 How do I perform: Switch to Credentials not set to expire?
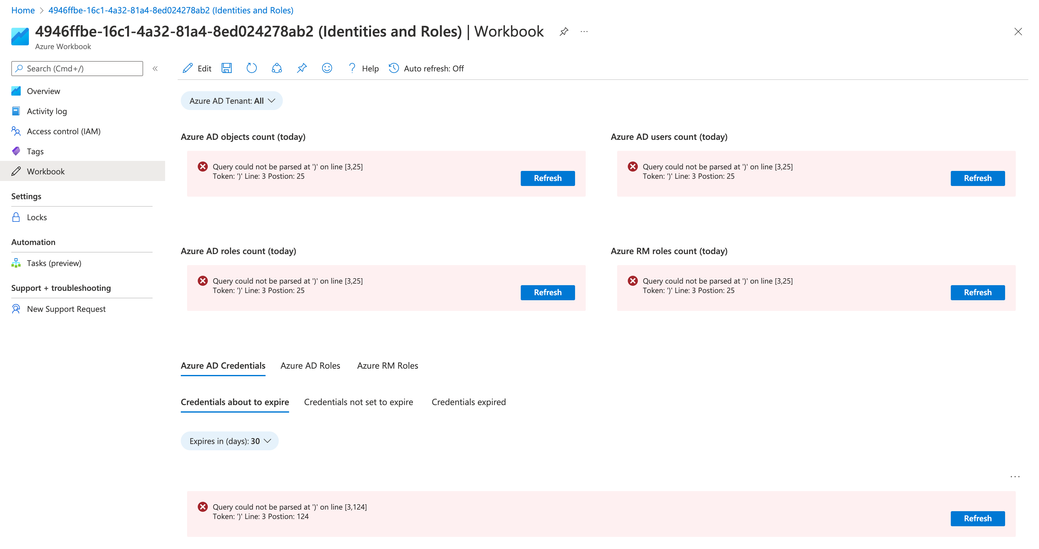[358, 402]
